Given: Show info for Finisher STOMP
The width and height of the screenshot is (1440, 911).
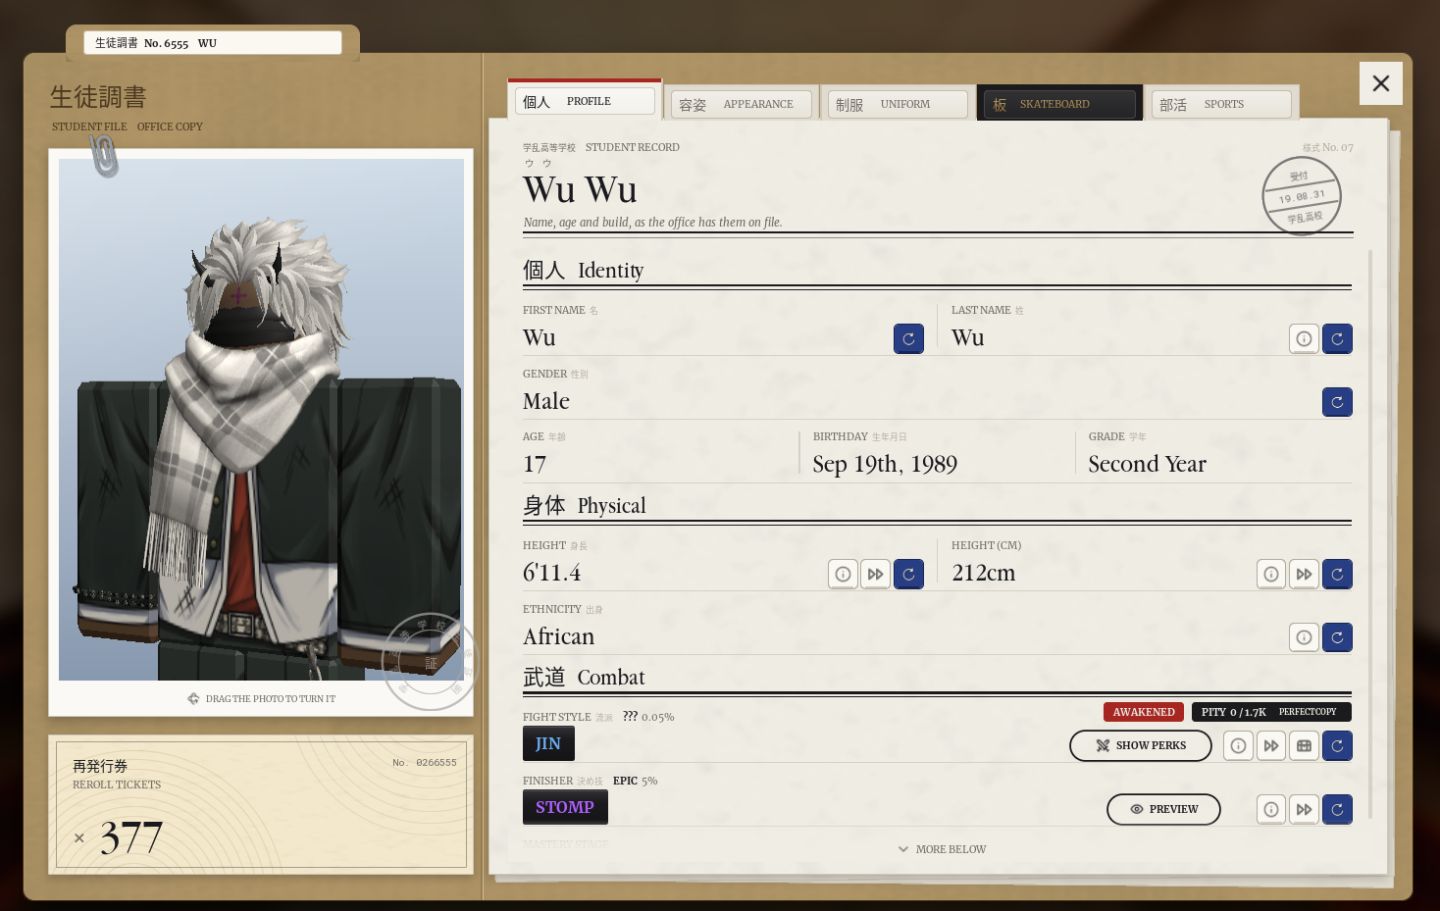Looking at the screenshot, I should [x=1271, y=809].
